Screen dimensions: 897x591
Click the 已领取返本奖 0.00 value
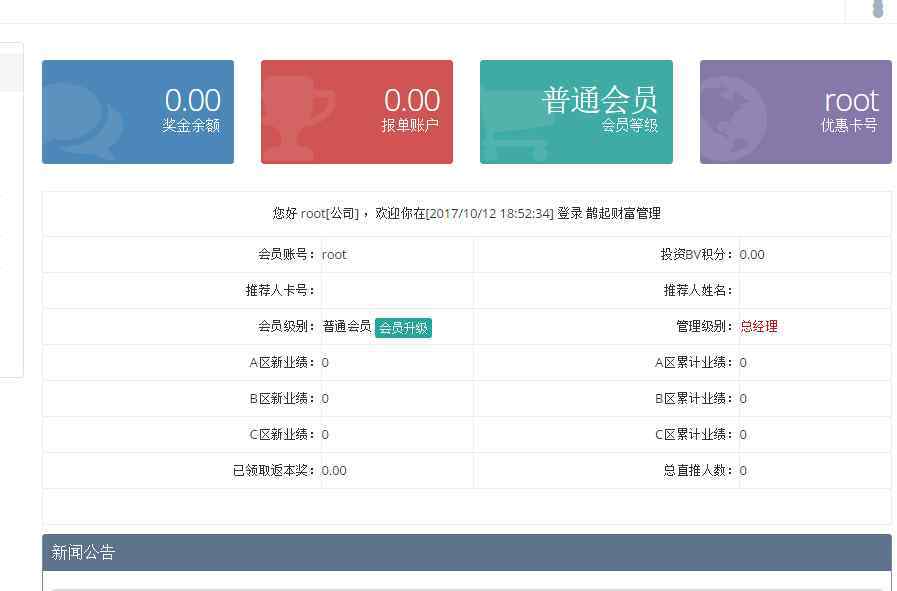click(334, 470)
